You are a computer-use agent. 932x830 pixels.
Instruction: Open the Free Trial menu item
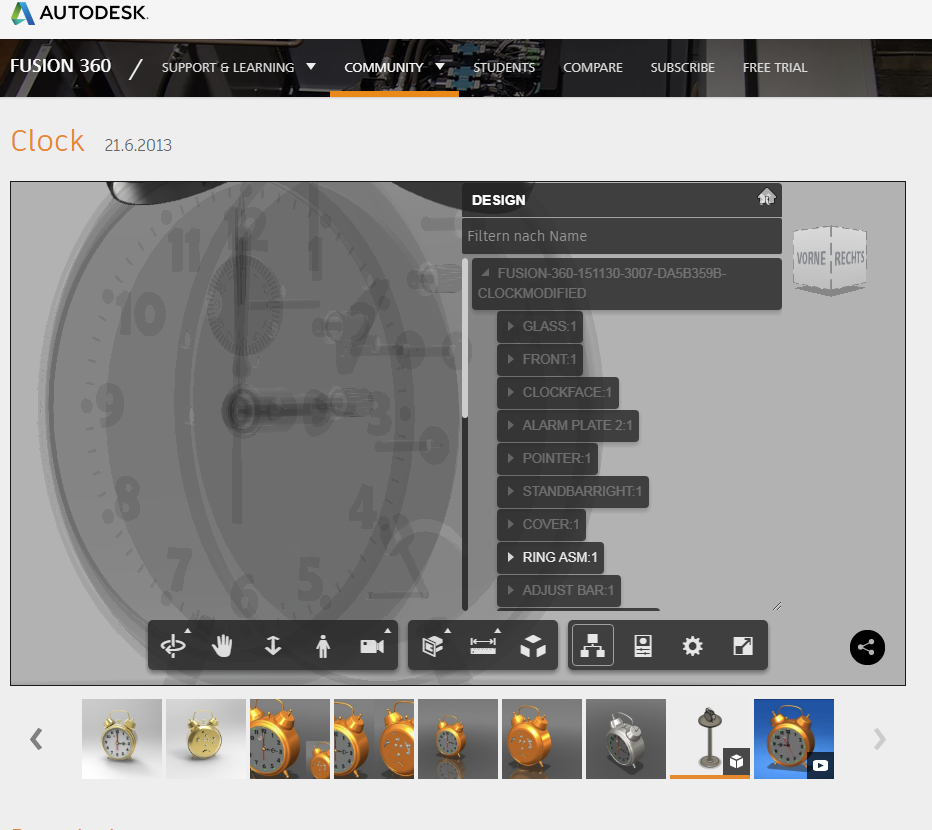tap(774, 67)
